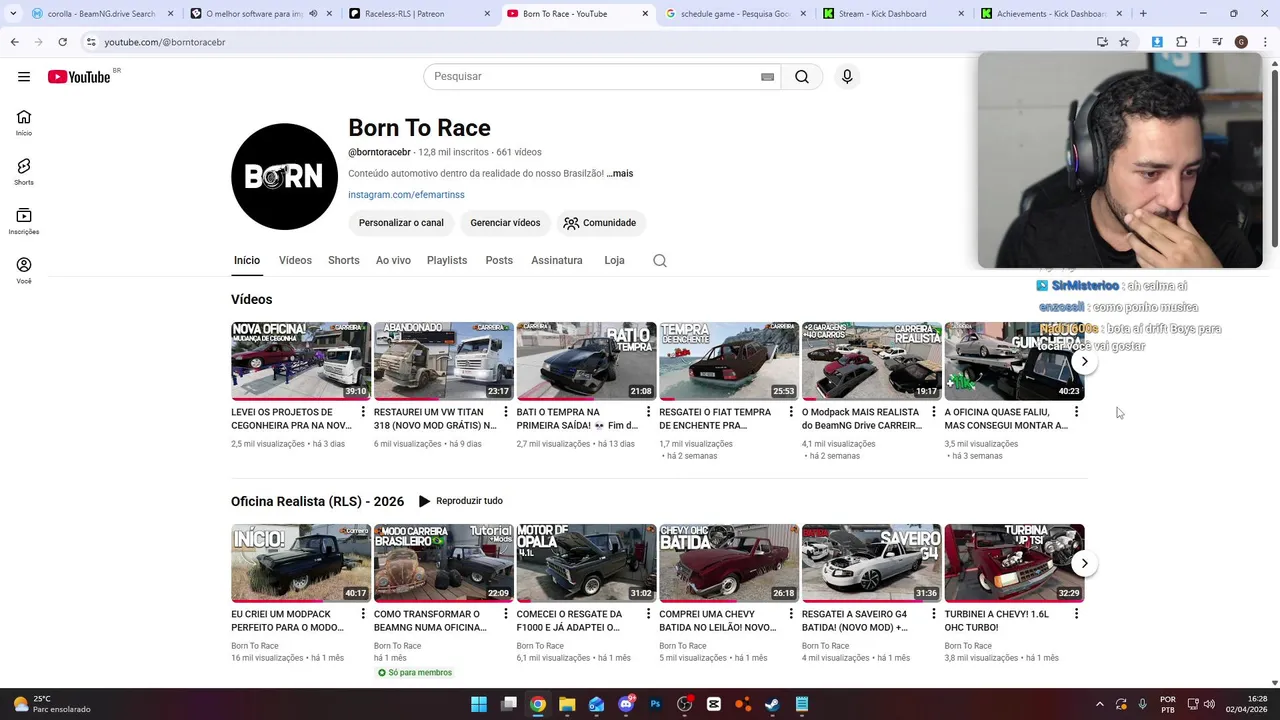
Task: Show next videos in Oficina Realista row
Action: 1084,563
